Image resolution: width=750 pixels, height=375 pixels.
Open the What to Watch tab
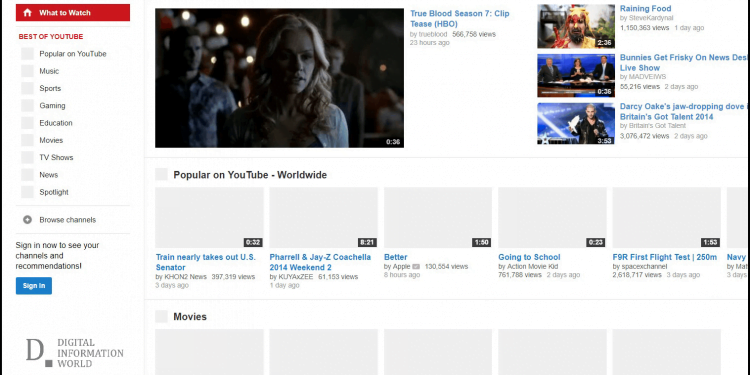pyautogui.click(x=73, y=12)
